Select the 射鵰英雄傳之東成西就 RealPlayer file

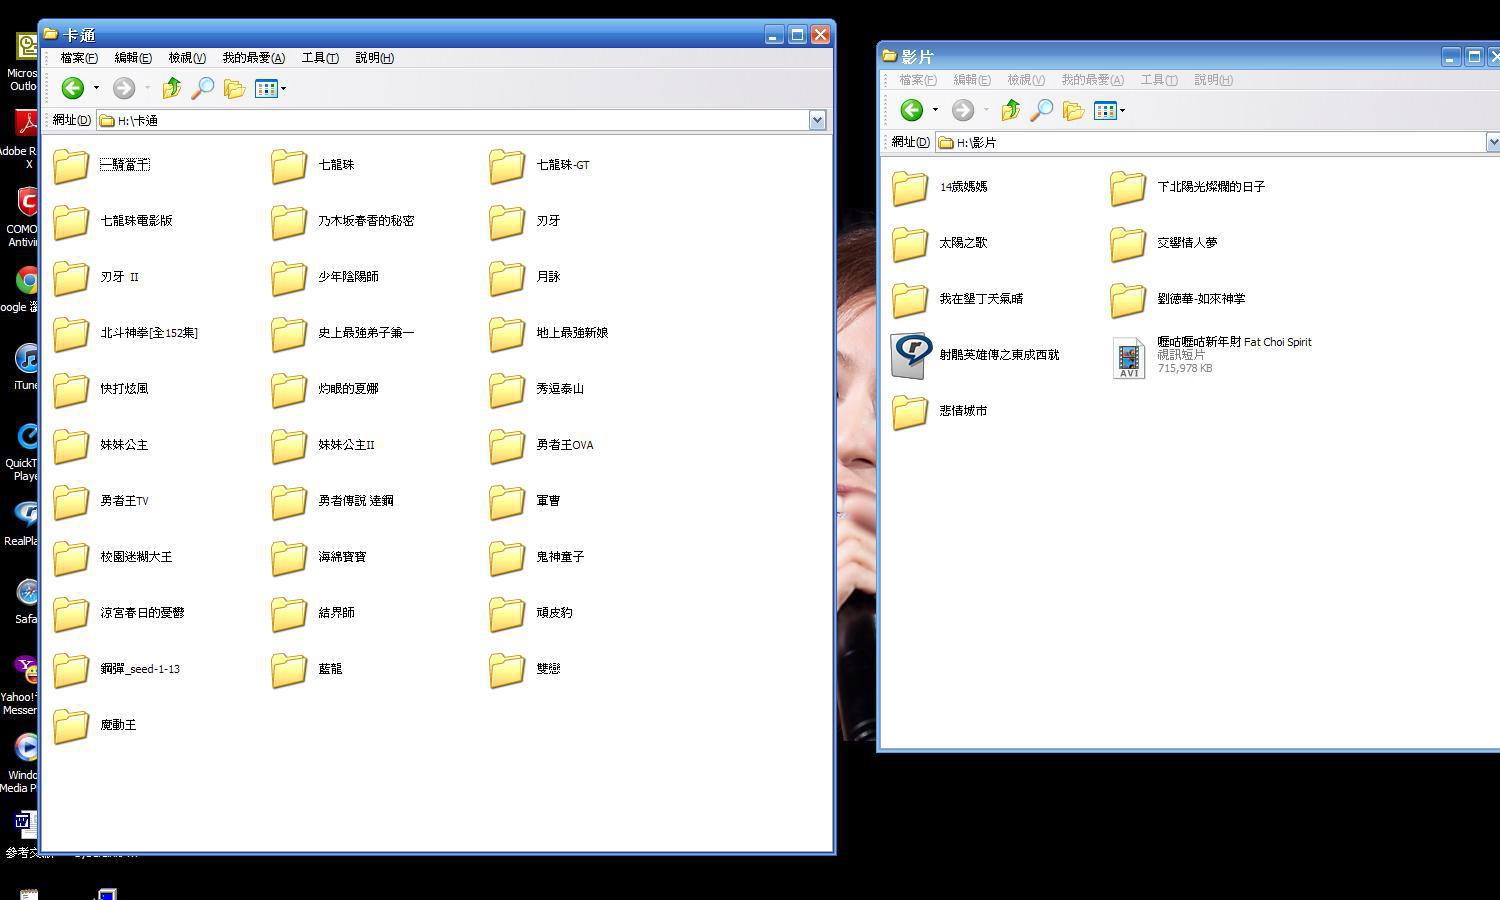tap(911, 355)
